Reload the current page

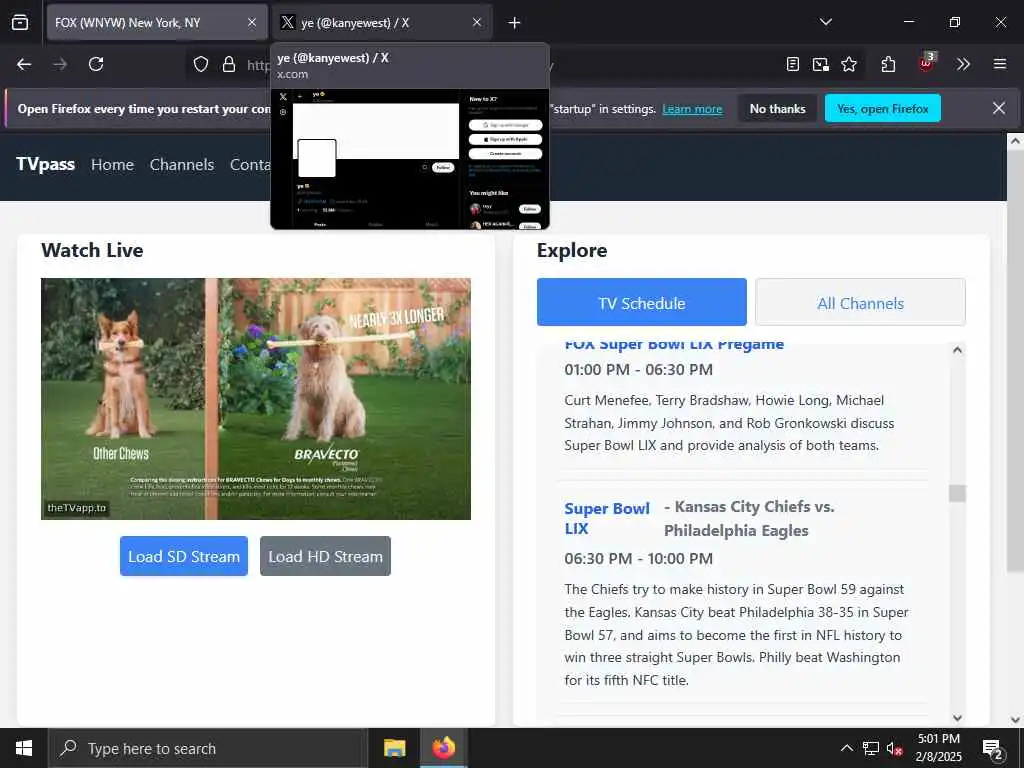tap(96, 64)
